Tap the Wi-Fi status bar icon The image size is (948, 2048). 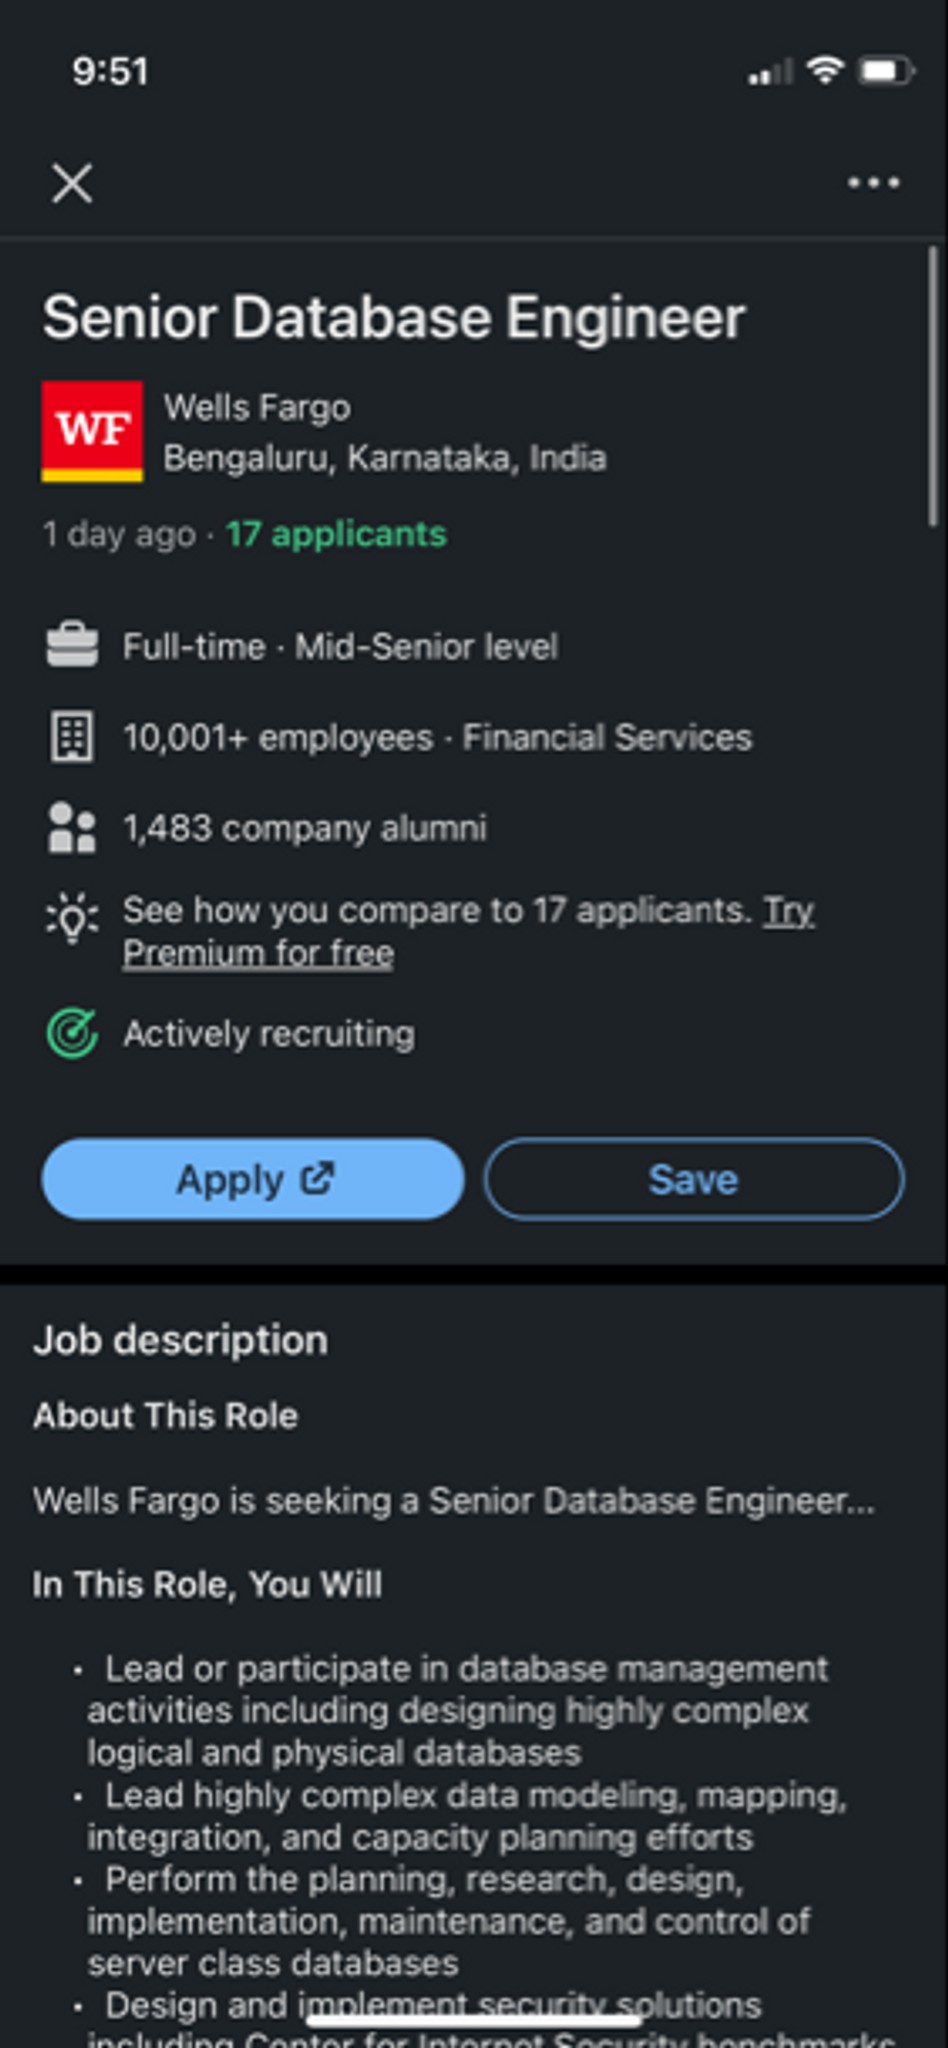[x=825, y=70]
